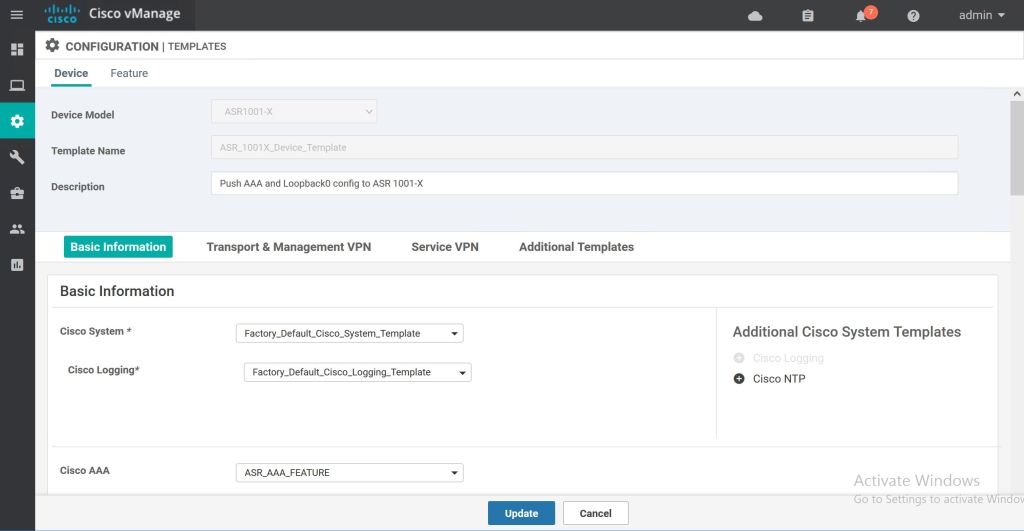The image size is (1024, 531).
Task: Open the Administration people sidebar icon
Action: click(17, 229)
